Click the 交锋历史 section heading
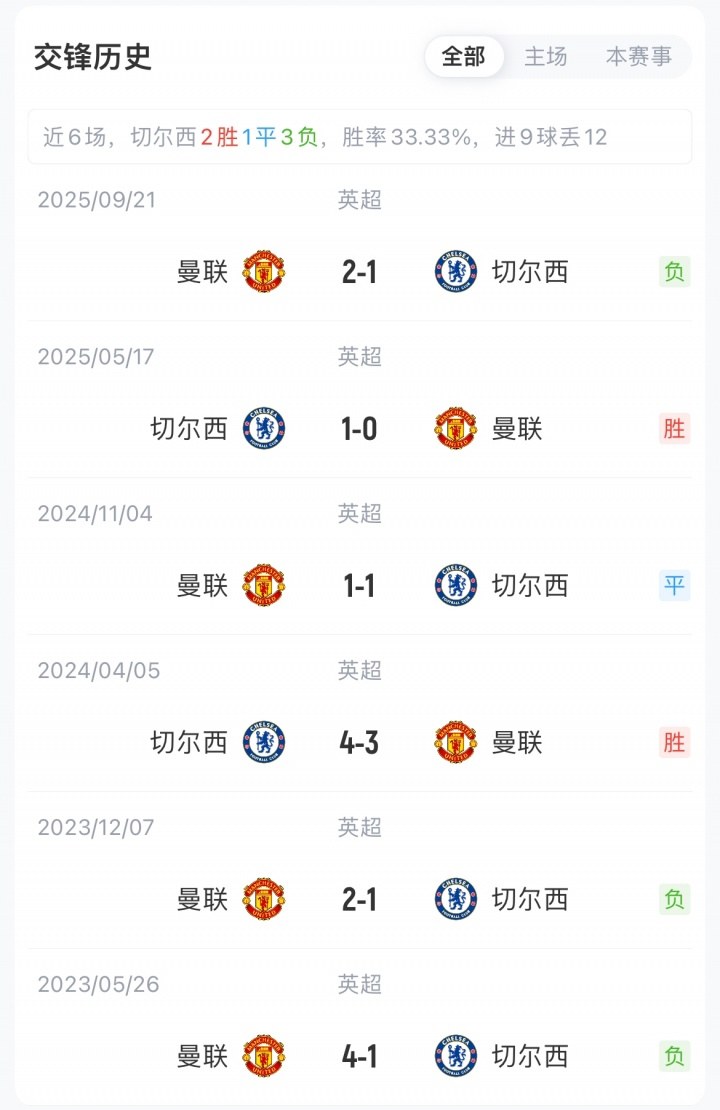 93,57
